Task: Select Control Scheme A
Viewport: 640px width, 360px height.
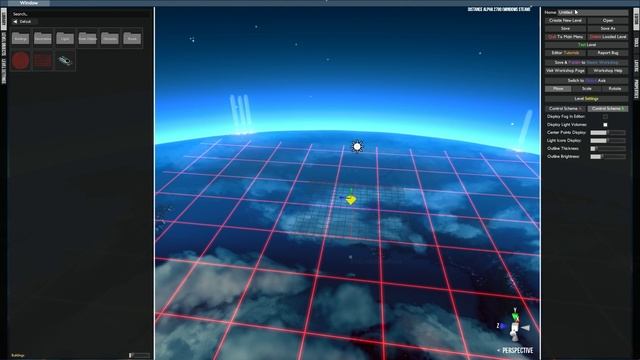Action: point(565,109)
